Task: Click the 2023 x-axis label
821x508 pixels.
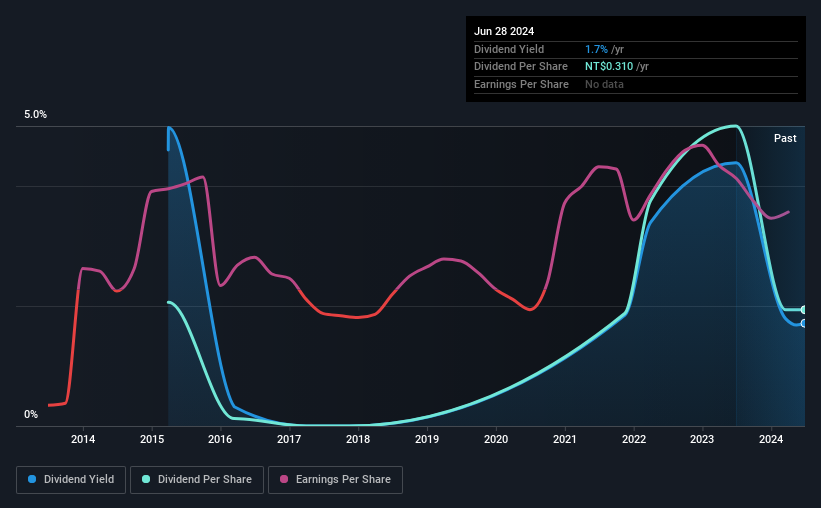Action: (702, 439)
